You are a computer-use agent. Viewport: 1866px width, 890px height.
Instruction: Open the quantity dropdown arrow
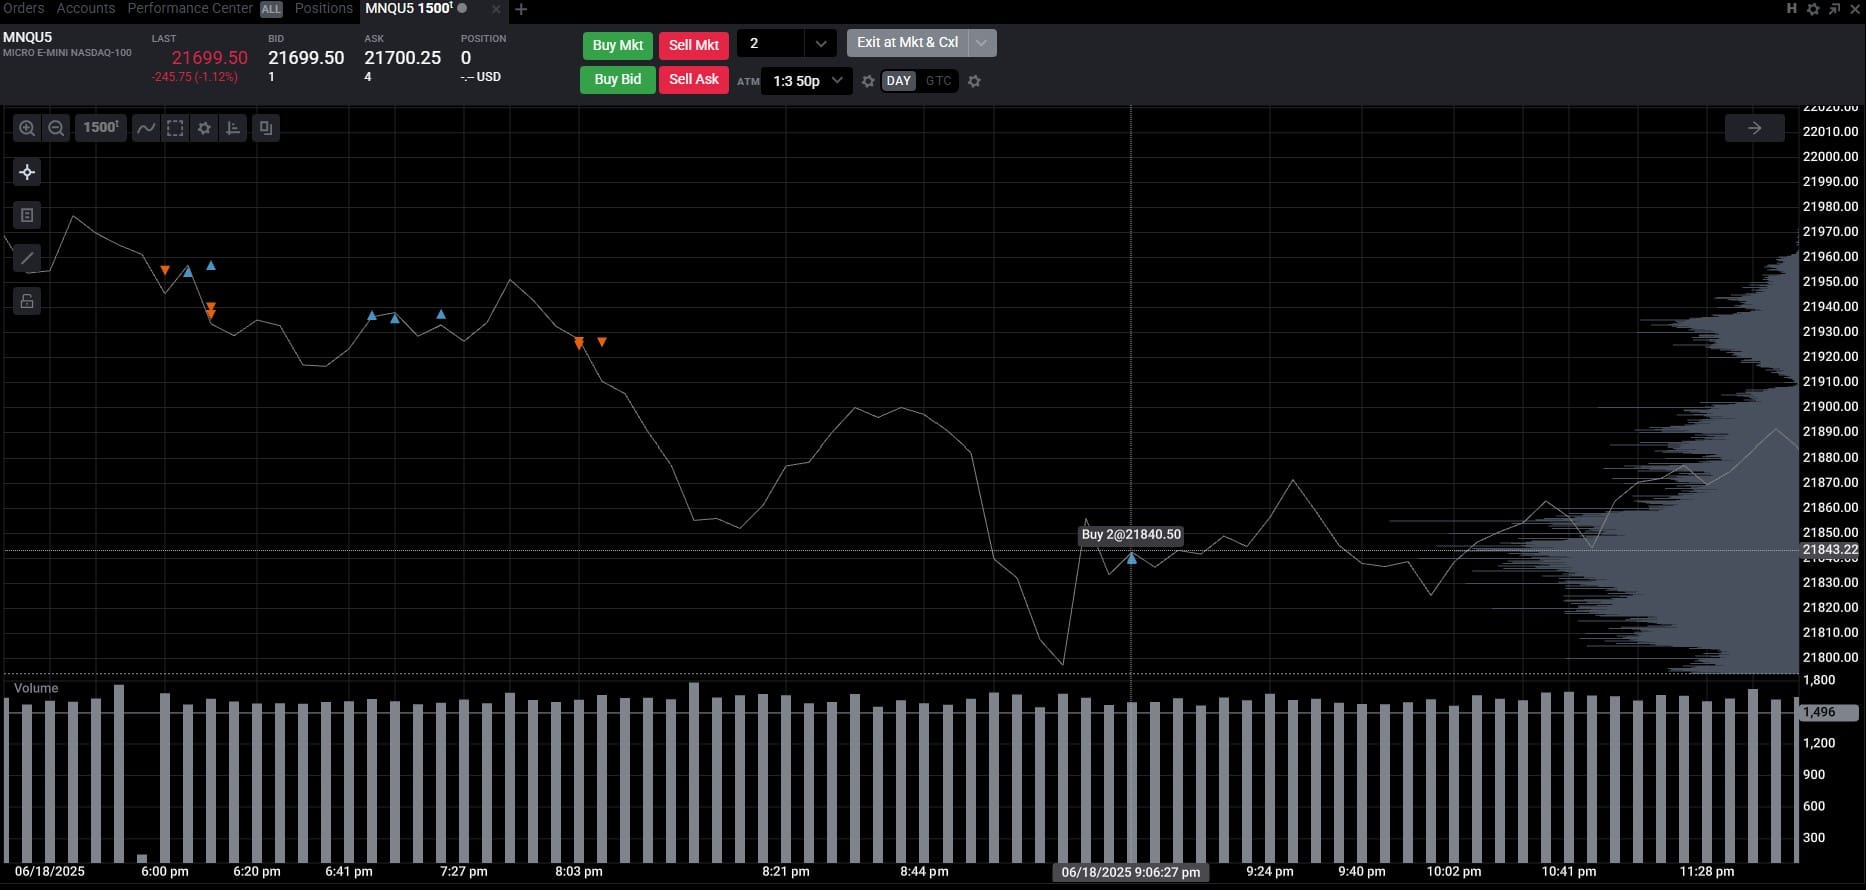(x=821, y=44)
